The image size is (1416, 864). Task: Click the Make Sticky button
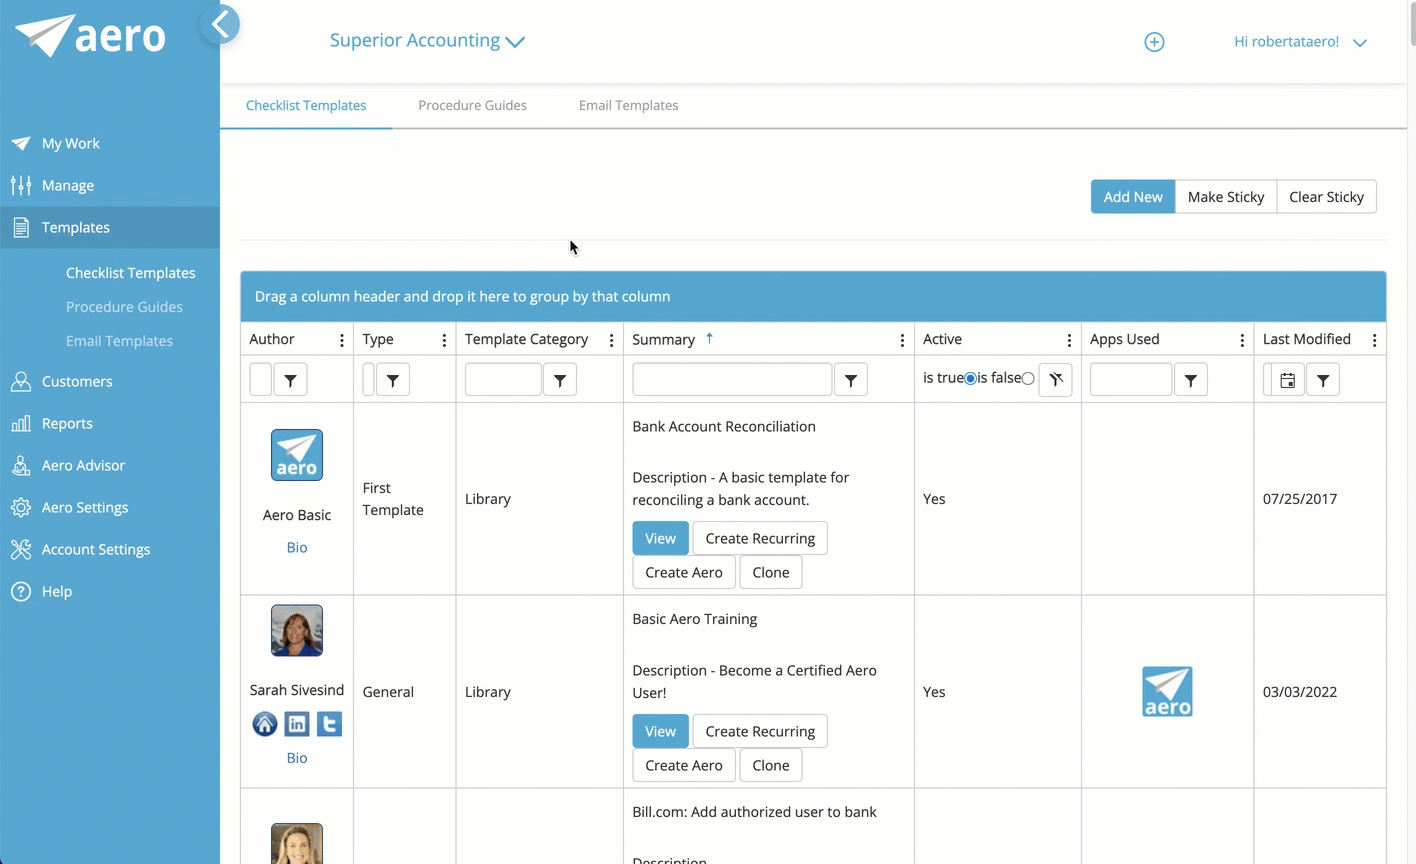tap(1226, 197)
